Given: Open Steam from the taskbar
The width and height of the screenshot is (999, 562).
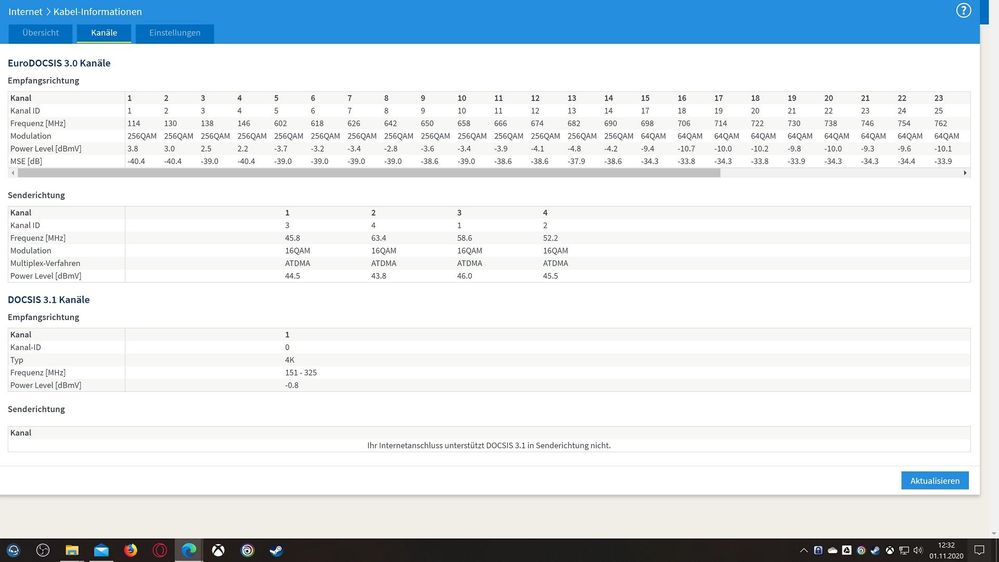Looking at the screenshot, I should click(277, 550).
